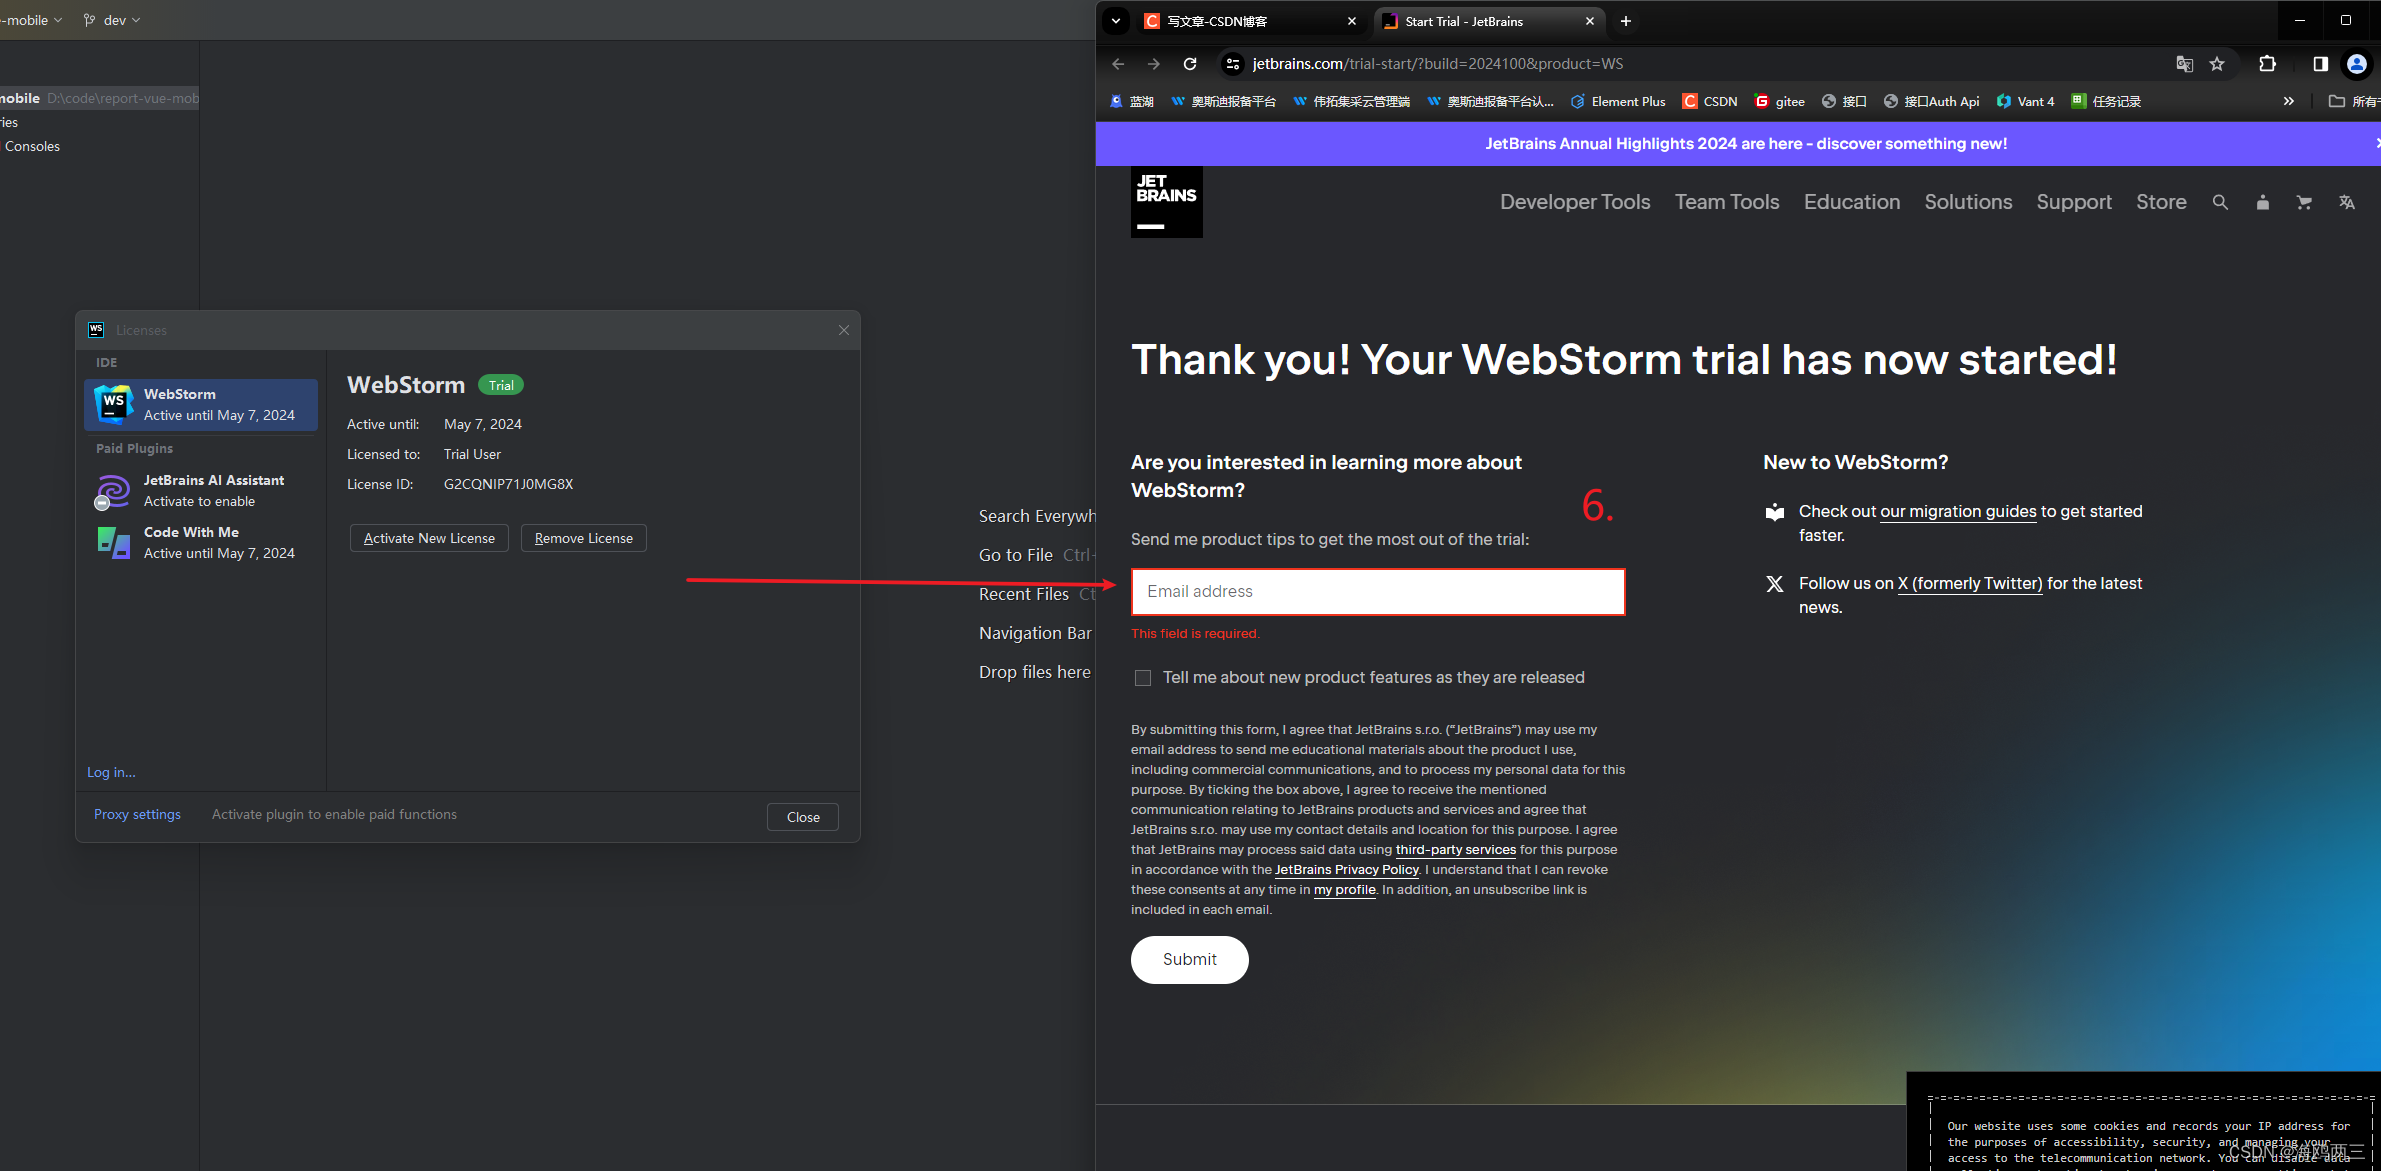Open the Education menu
The height and width of the screenshot is (1171, 2381).
tap(1852, 202)
